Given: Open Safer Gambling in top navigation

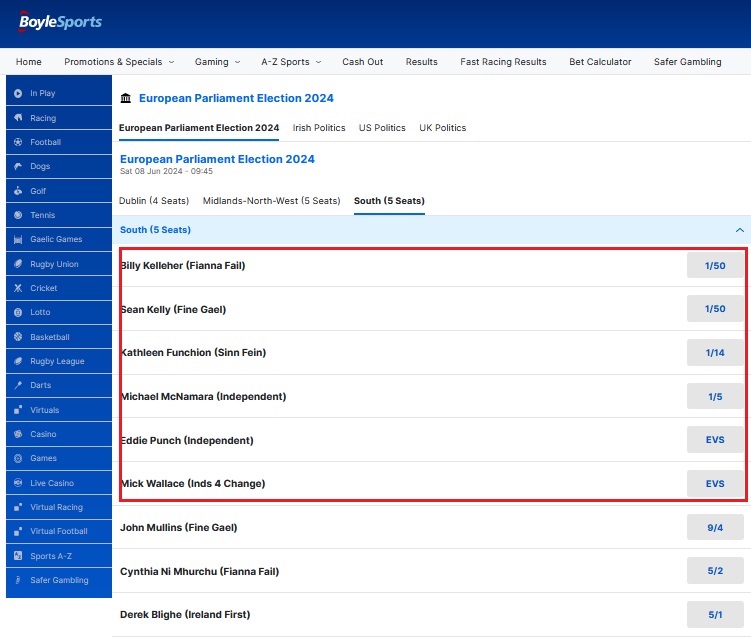Looking at the screenshot, I should click(687, 62).
